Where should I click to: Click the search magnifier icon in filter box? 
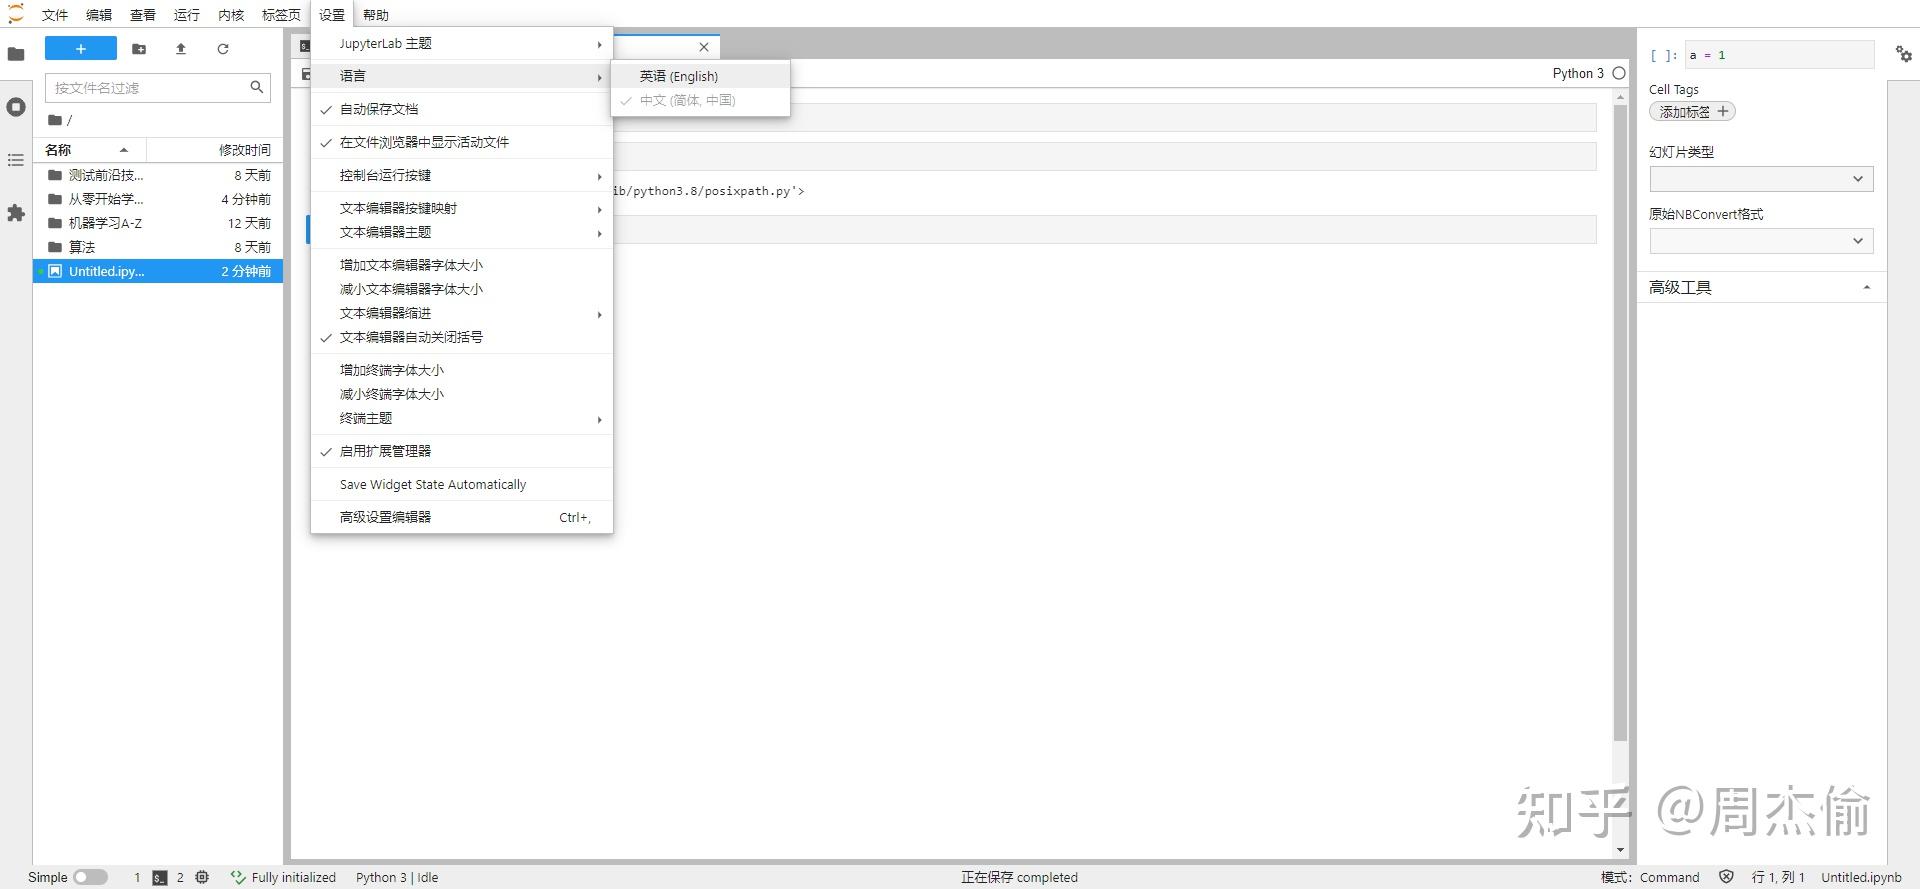[257, 87]
